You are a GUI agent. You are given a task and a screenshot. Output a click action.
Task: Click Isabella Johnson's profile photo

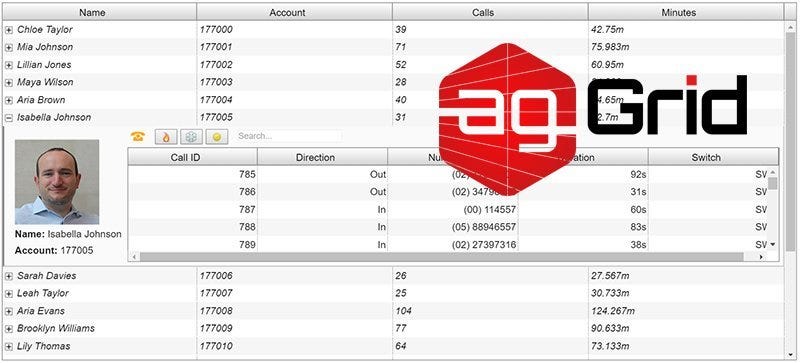click(57, 182)
